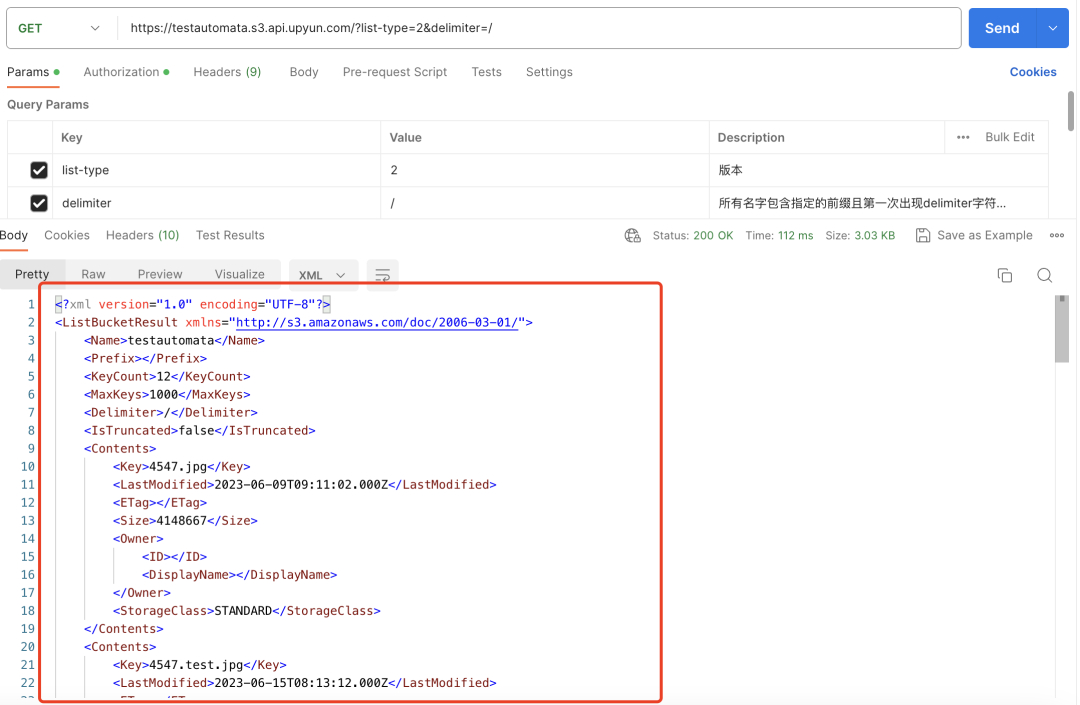1080x705 pixels.
Task: Click the Name testautomata line
Action: click(x=174, y=340)
